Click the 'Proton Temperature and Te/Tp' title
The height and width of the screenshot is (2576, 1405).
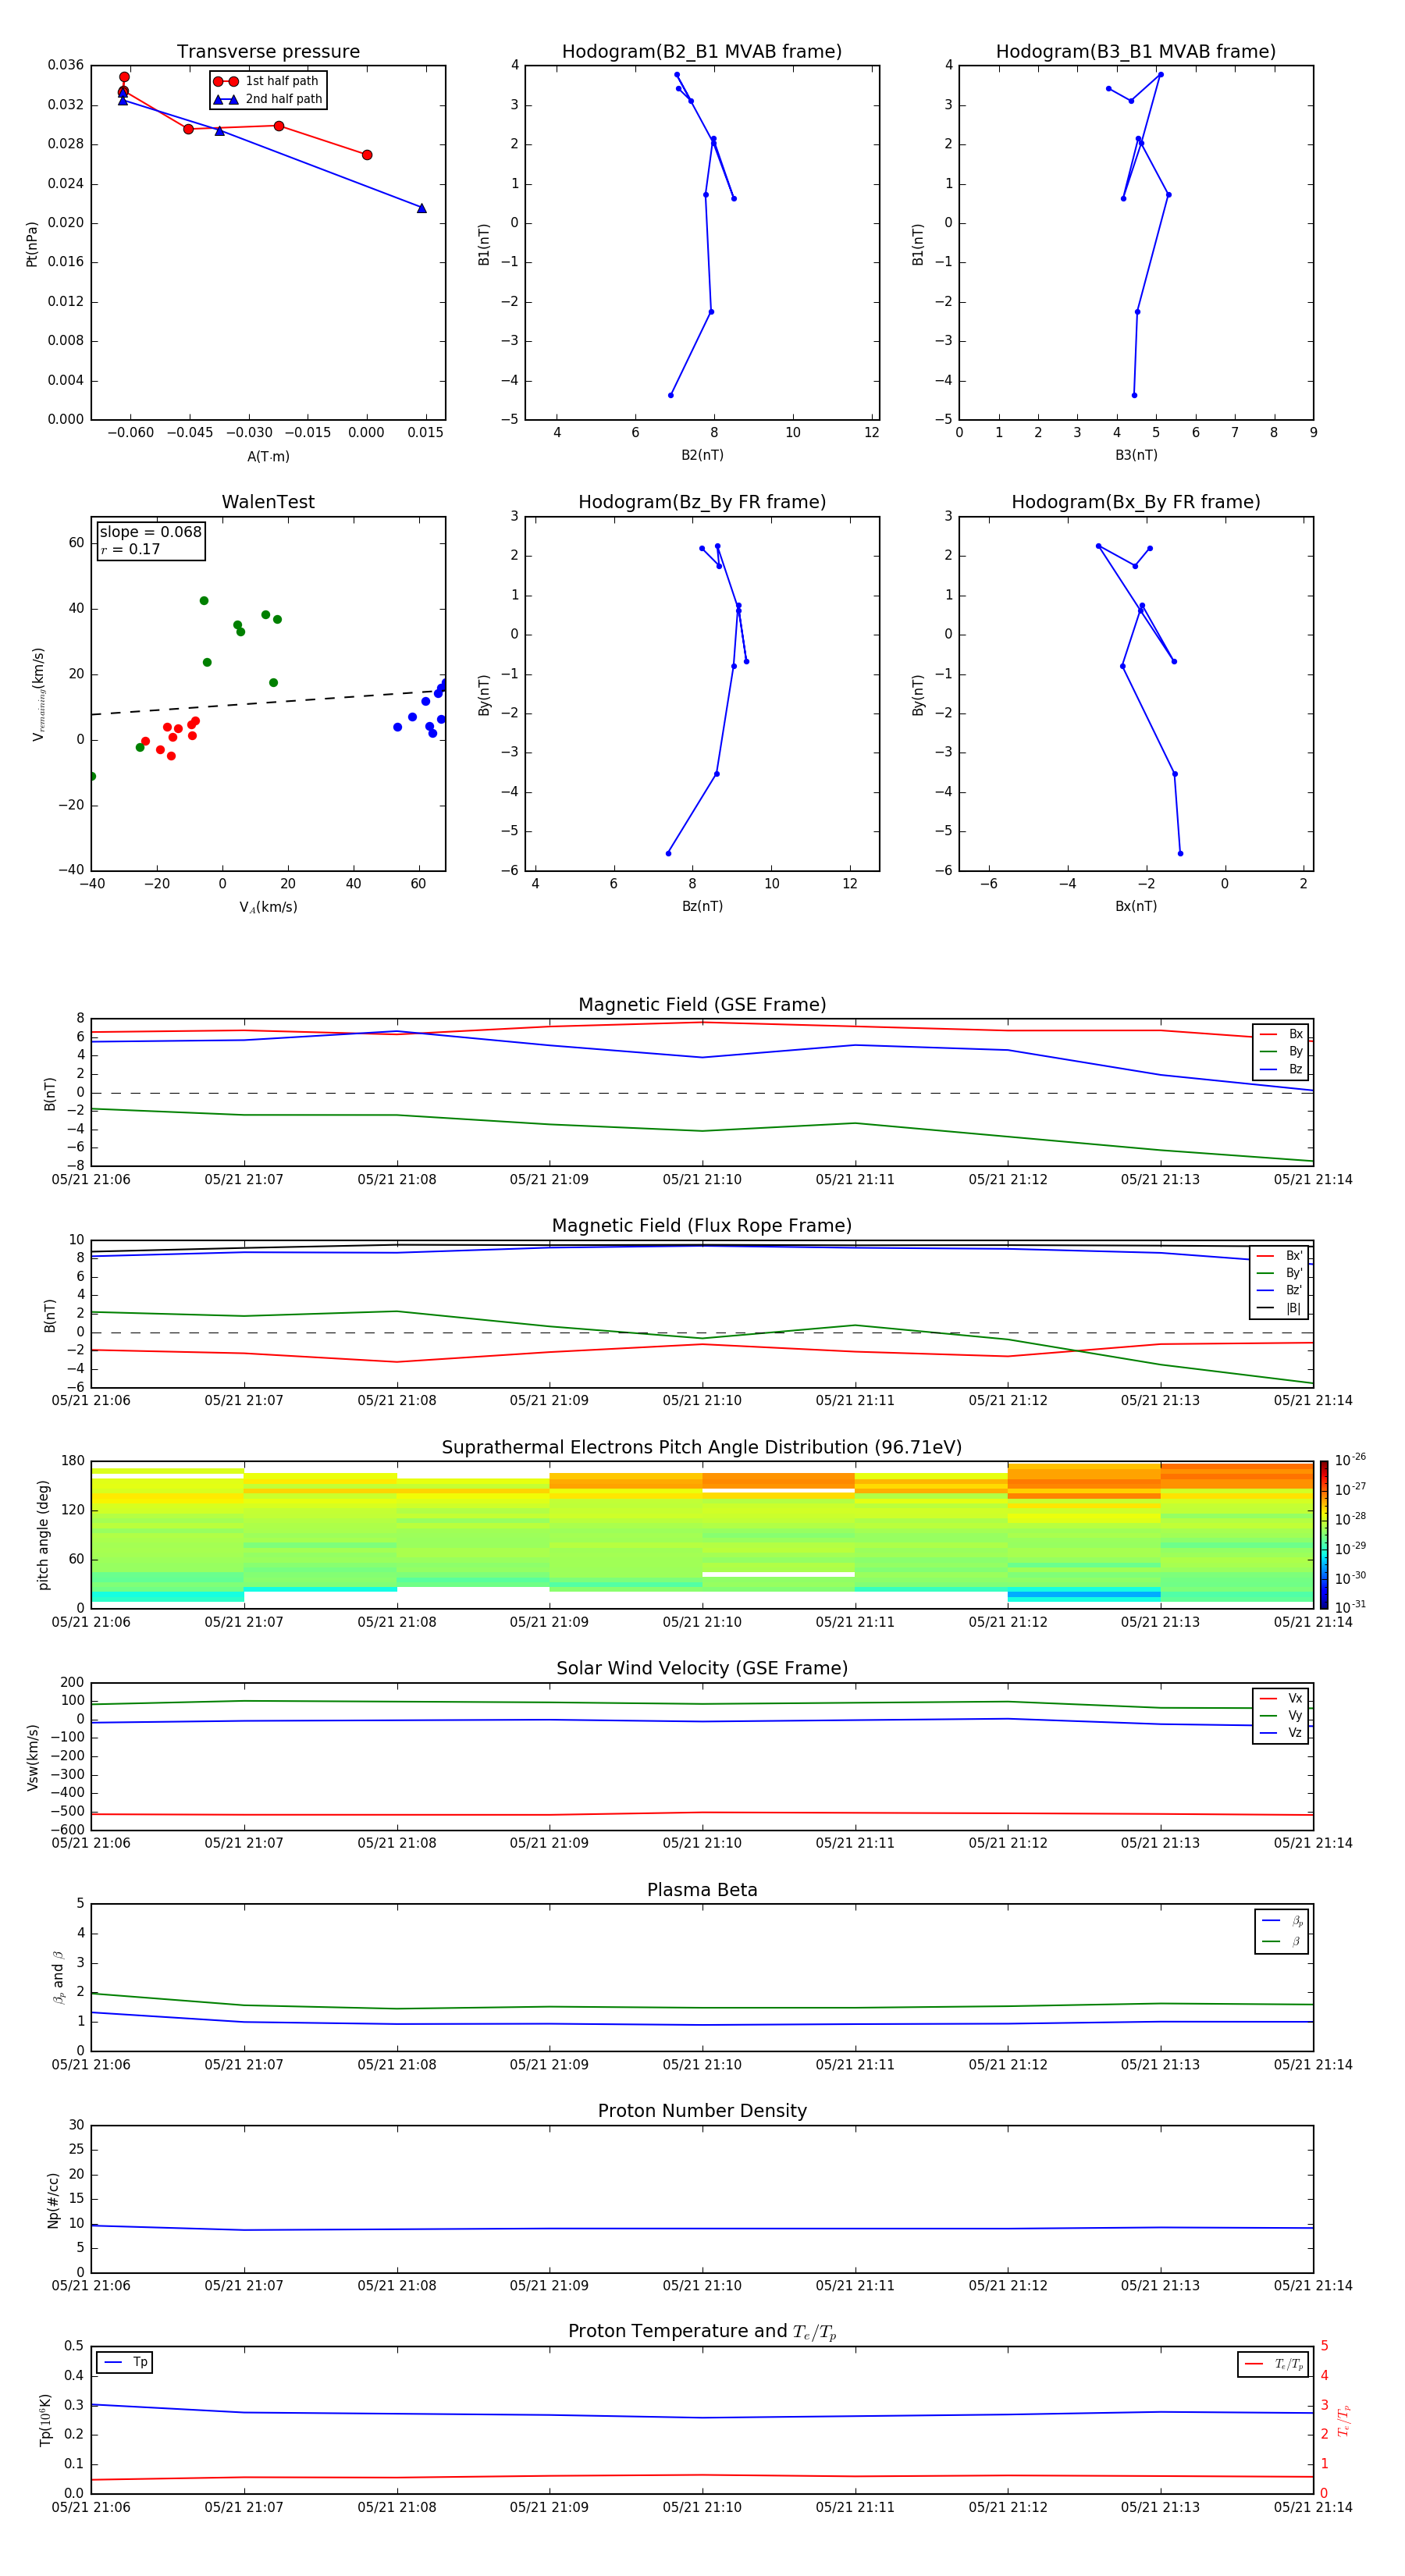[x=702, y=2331]
